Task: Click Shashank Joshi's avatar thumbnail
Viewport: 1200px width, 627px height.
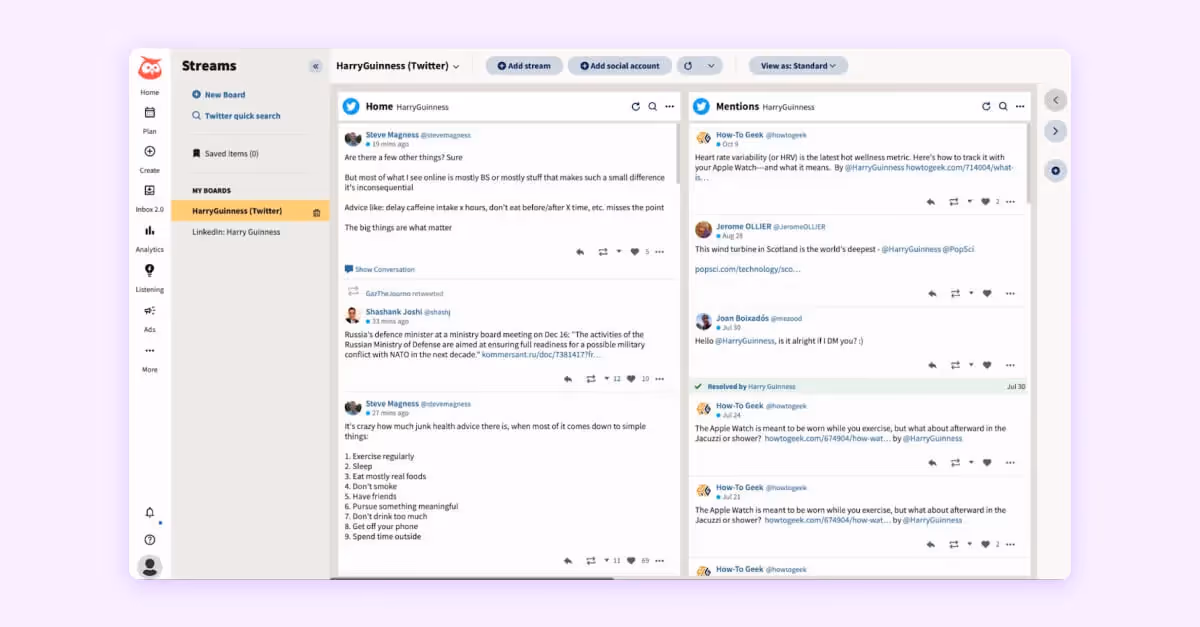Action: pyautogui.click(x=353, y=315)
